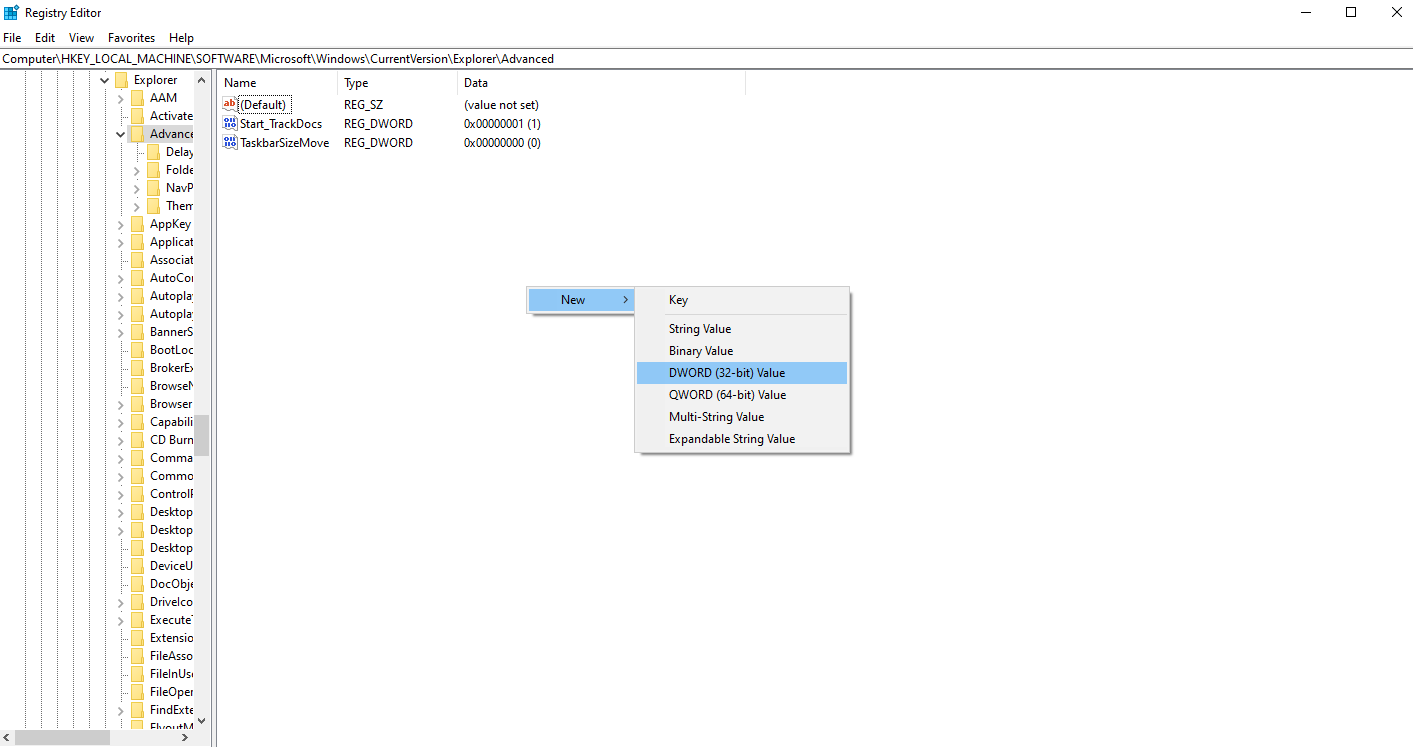Screen dimensions: 1413x747
Task: Expand the BannerS key
Action: click(x=121, y=332)
